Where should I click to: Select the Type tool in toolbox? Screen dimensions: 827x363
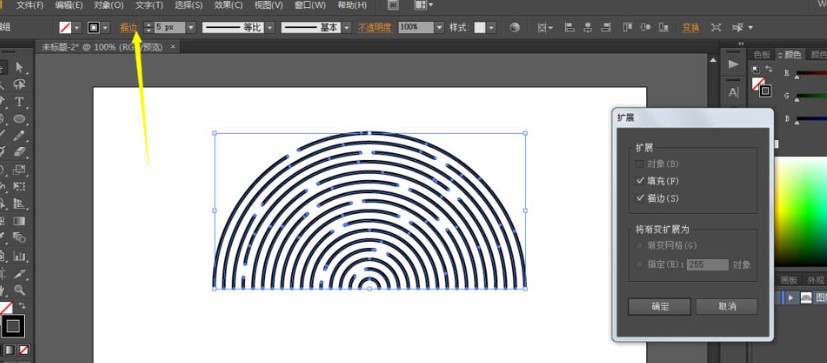pos(20,101)
